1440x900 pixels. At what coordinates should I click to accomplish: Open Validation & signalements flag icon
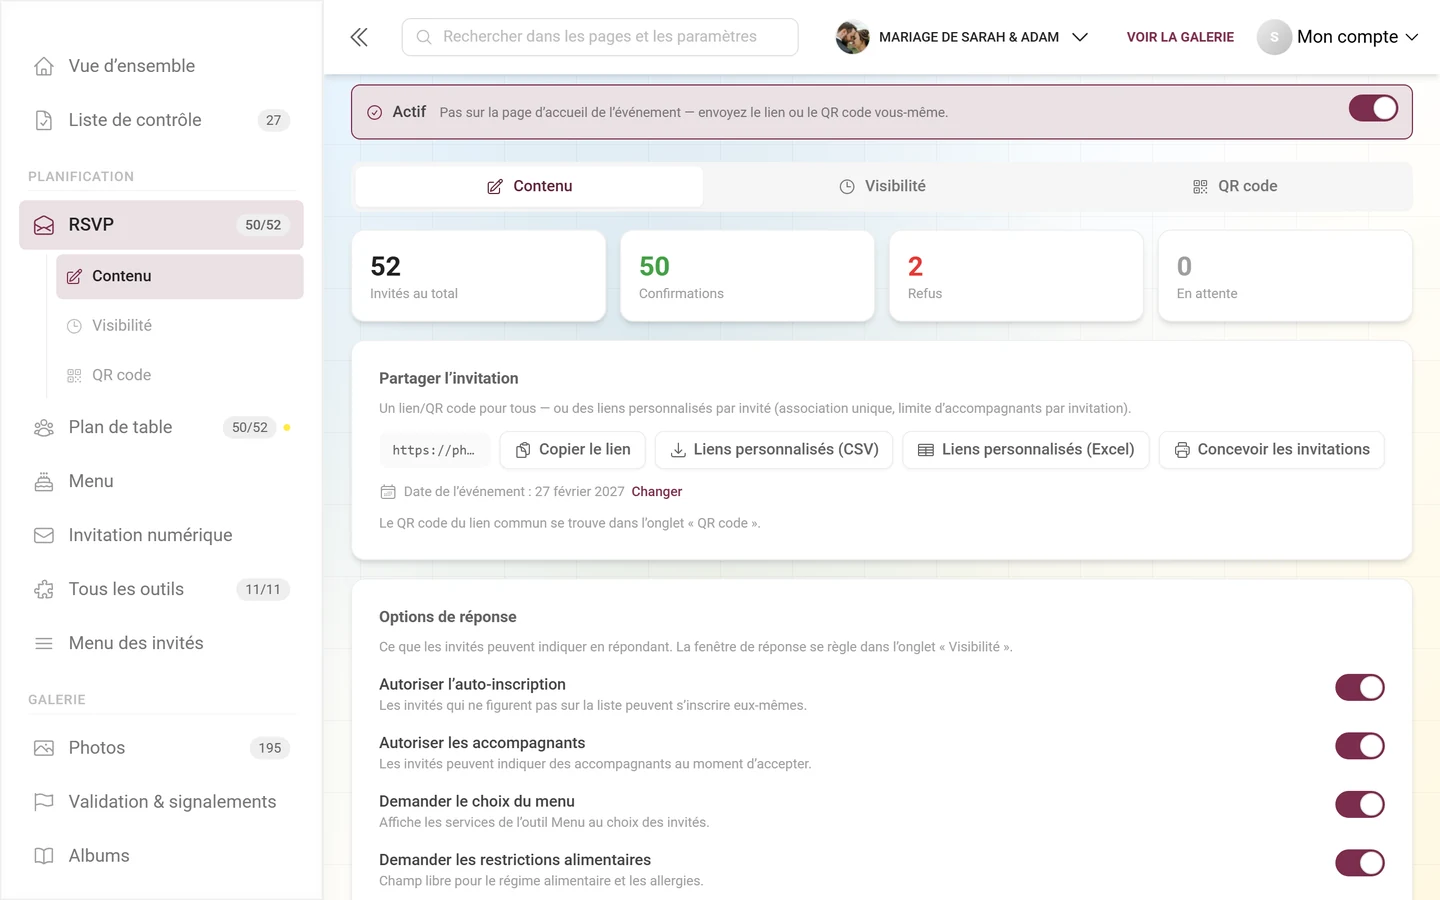tap(44, 802)
